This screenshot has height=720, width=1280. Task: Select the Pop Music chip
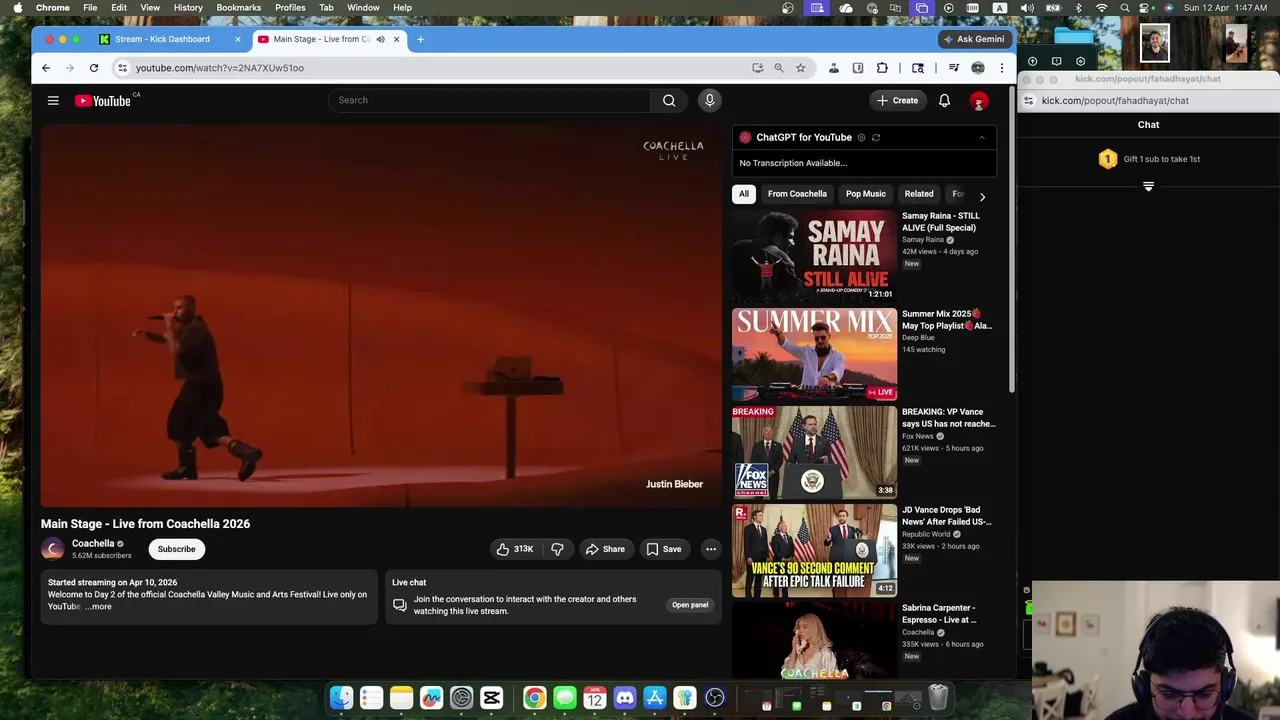pyautogui.click(x=866, y=194)
